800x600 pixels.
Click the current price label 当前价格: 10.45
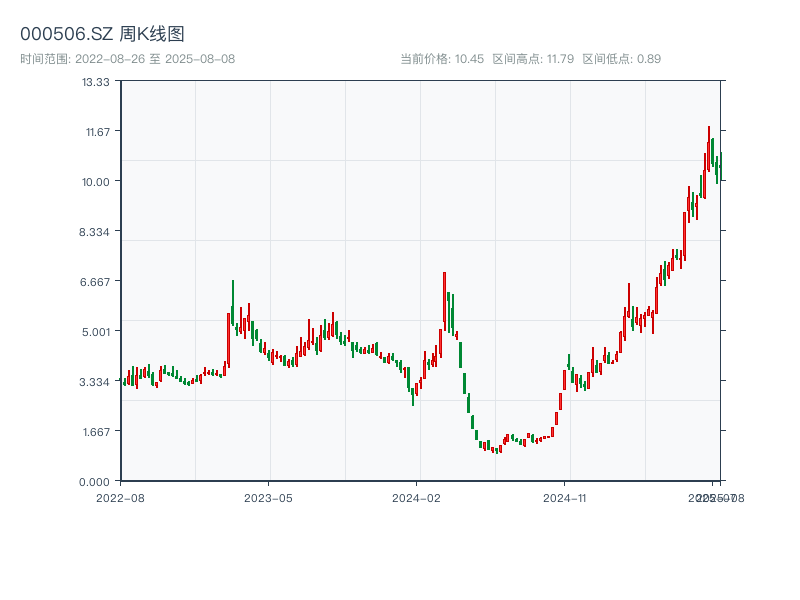[442, 59]
